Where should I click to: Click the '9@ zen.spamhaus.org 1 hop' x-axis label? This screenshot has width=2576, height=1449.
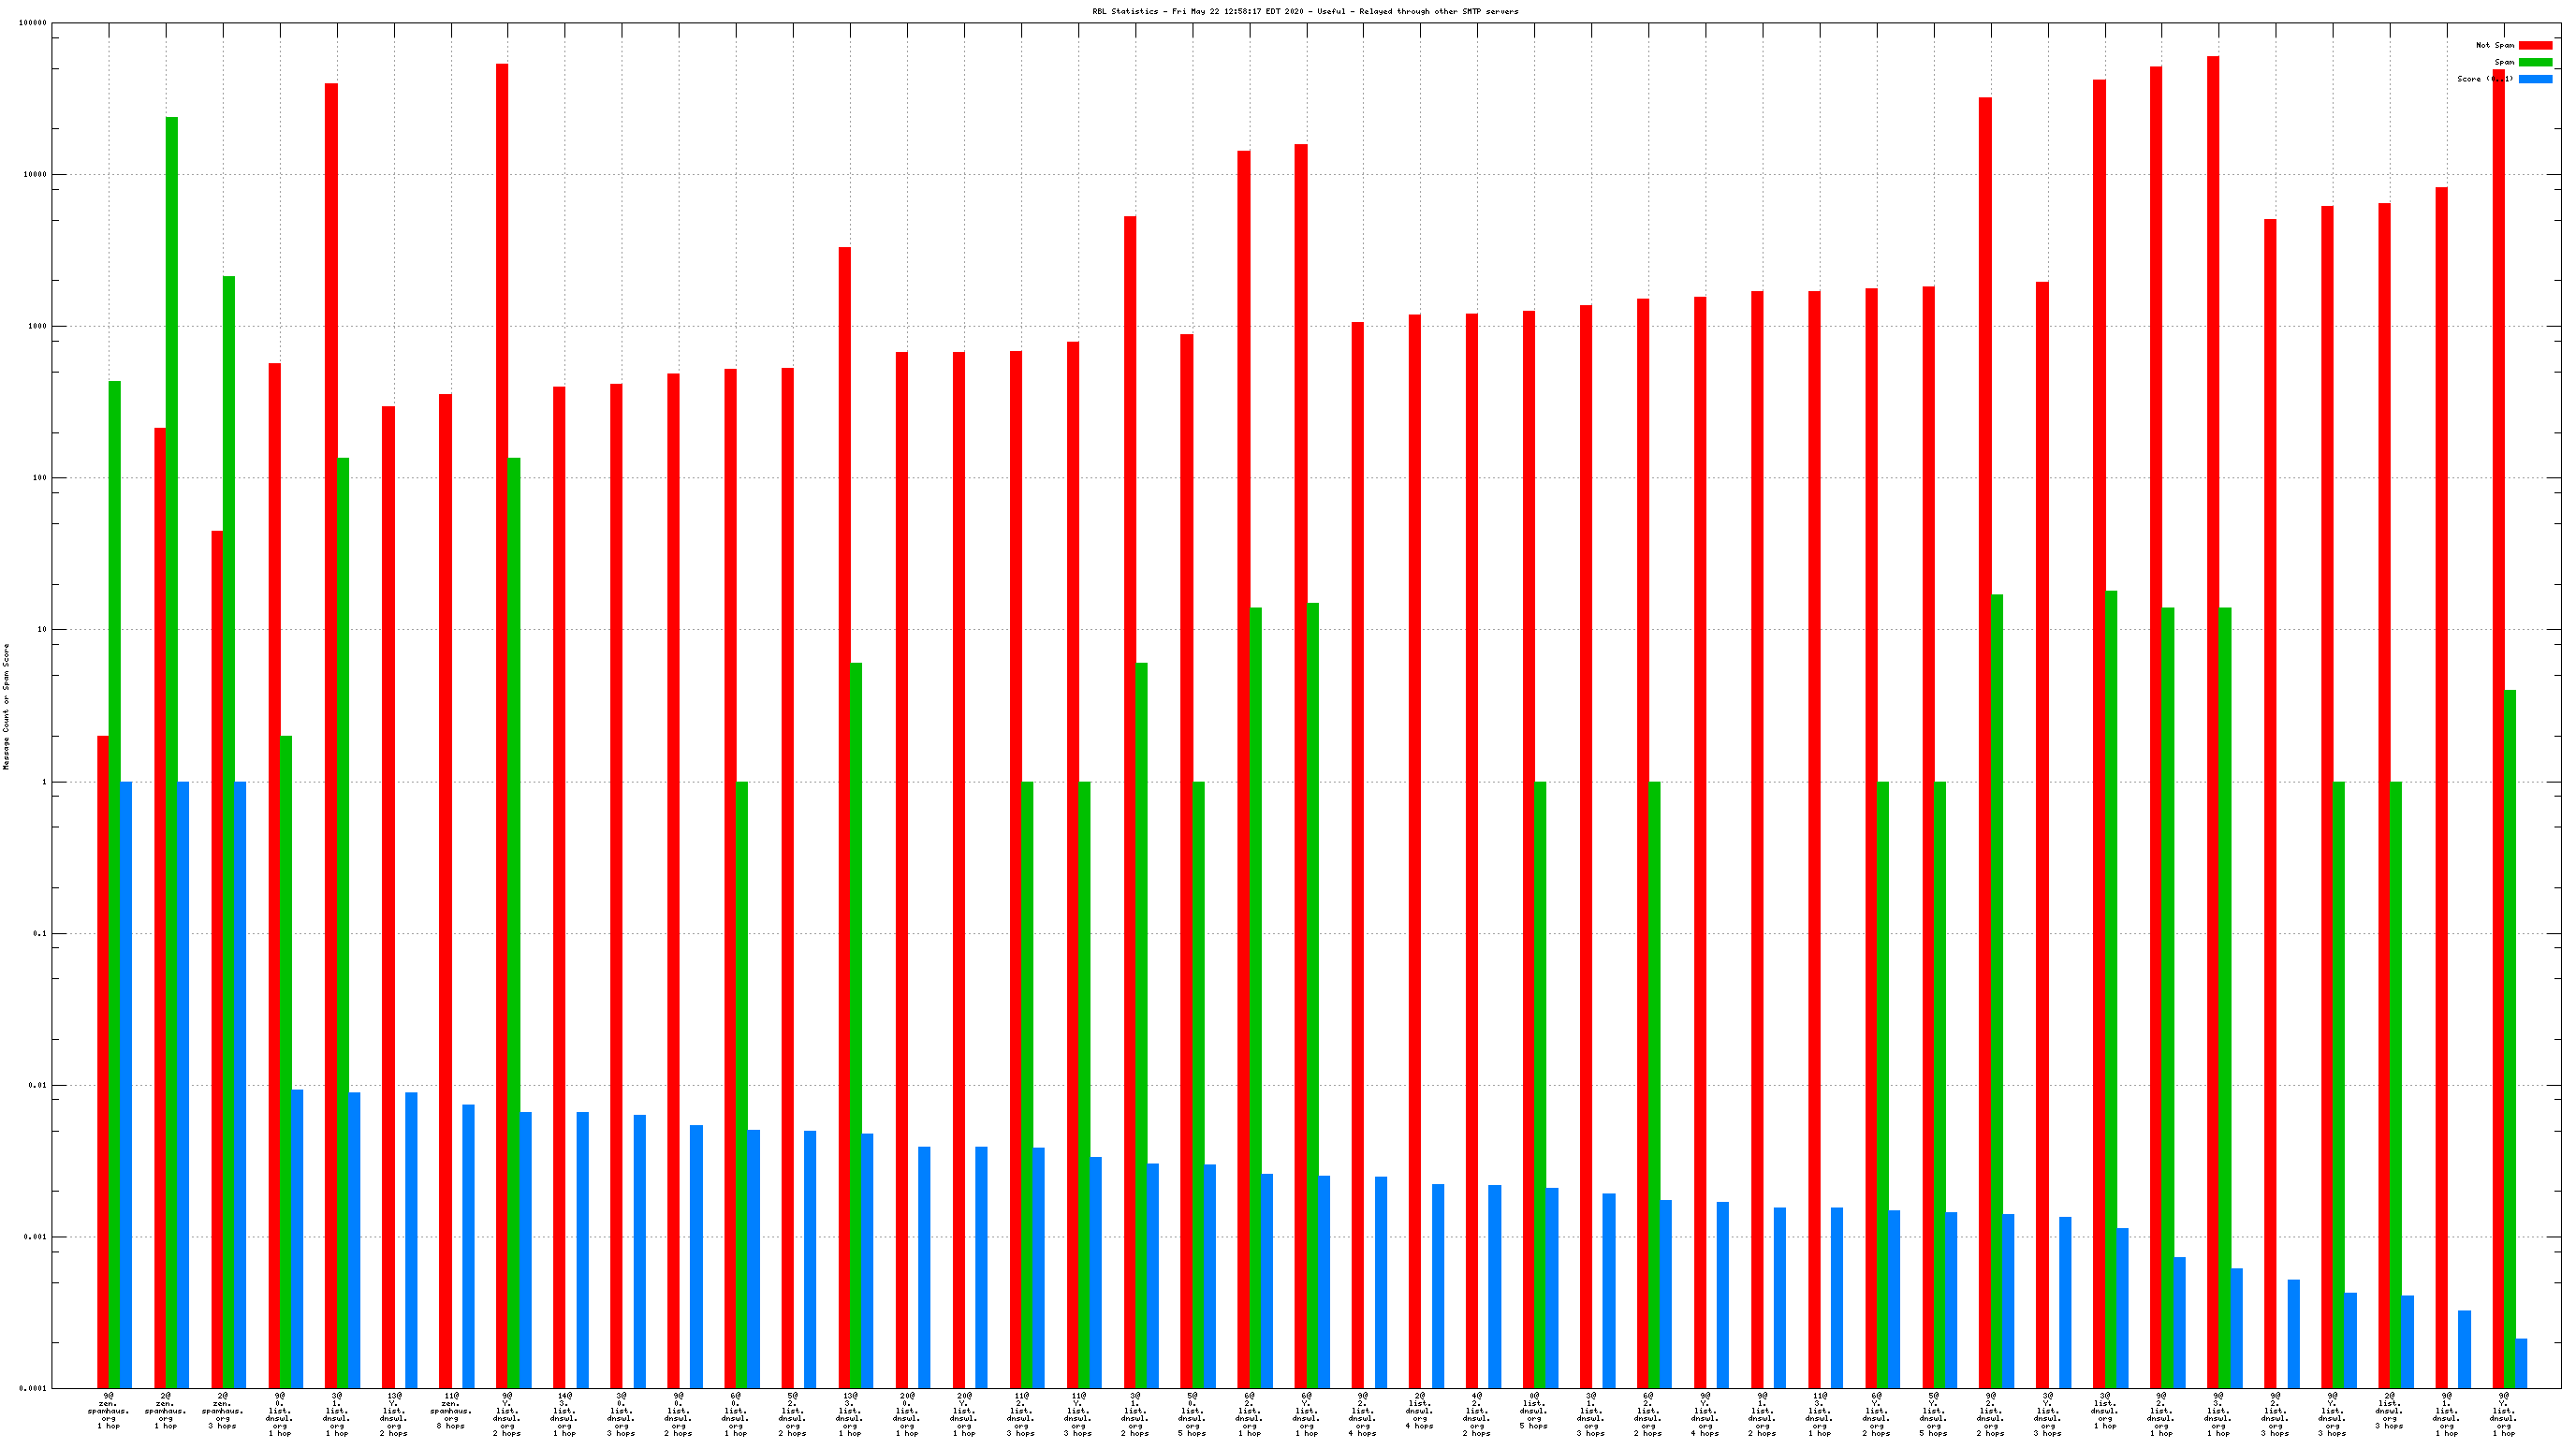tap(109, 1410)
